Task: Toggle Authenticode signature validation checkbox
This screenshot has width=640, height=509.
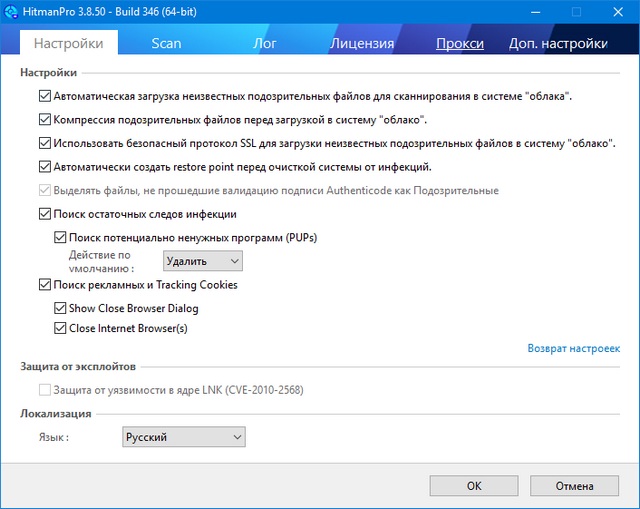Action: click(x=44, y=190)
